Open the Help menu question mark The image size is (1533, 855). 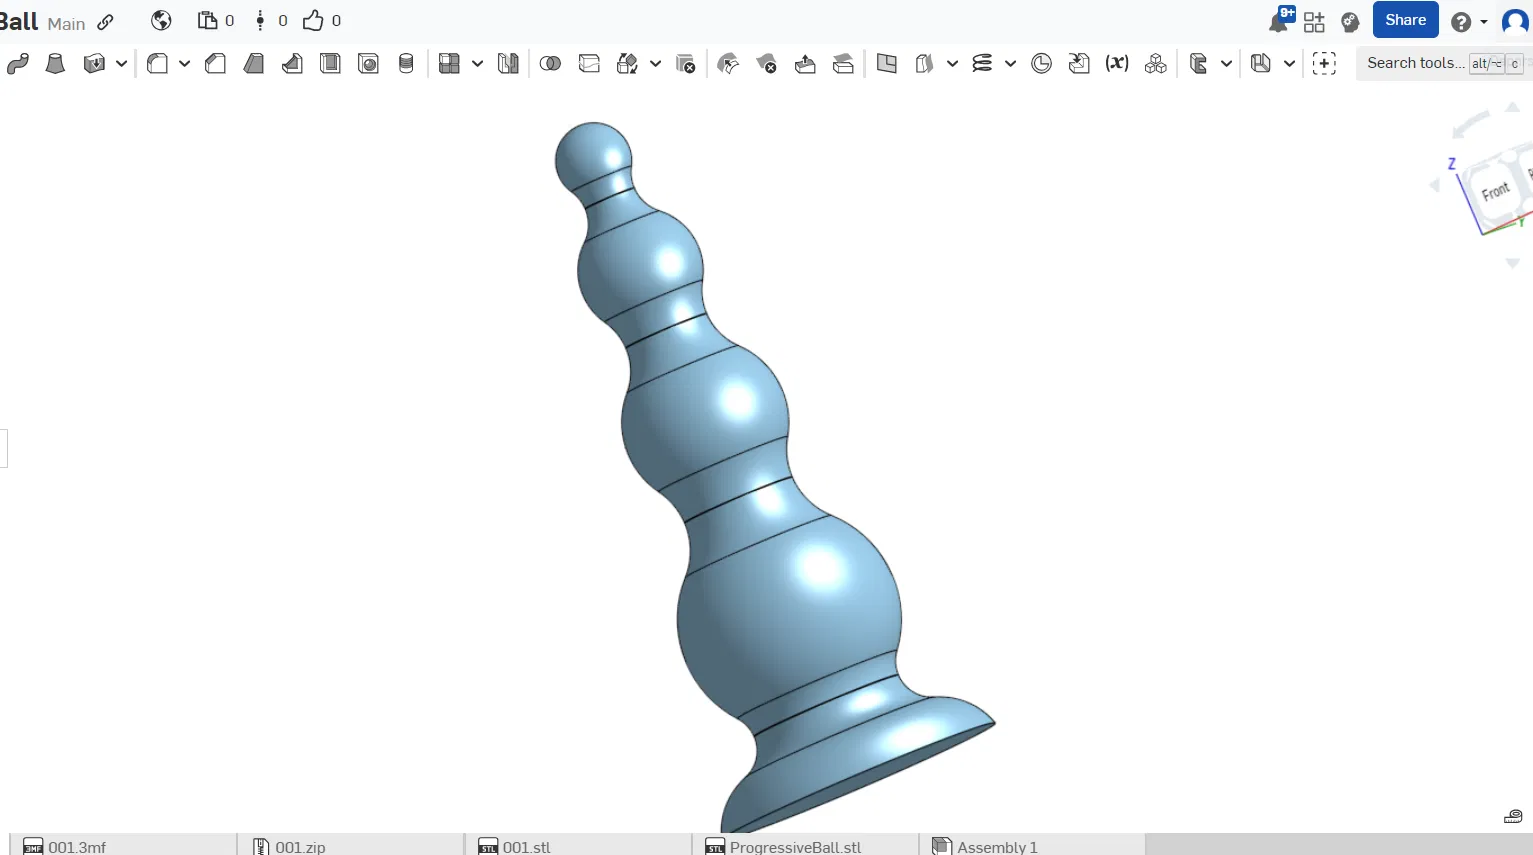1461,22
